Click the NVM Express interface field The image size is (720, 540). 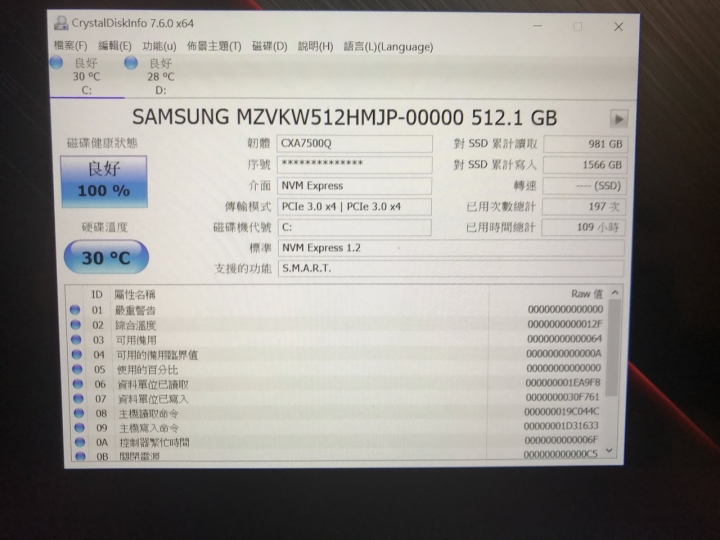click(354, 186)
